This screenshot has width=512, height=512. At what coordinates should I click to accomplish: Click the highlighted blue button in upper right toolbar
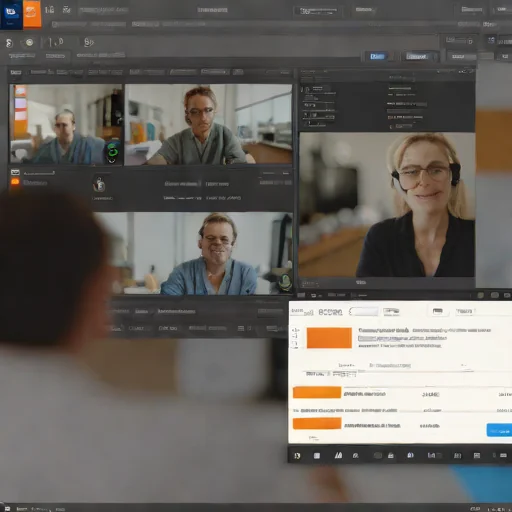[x=377, y=56]
